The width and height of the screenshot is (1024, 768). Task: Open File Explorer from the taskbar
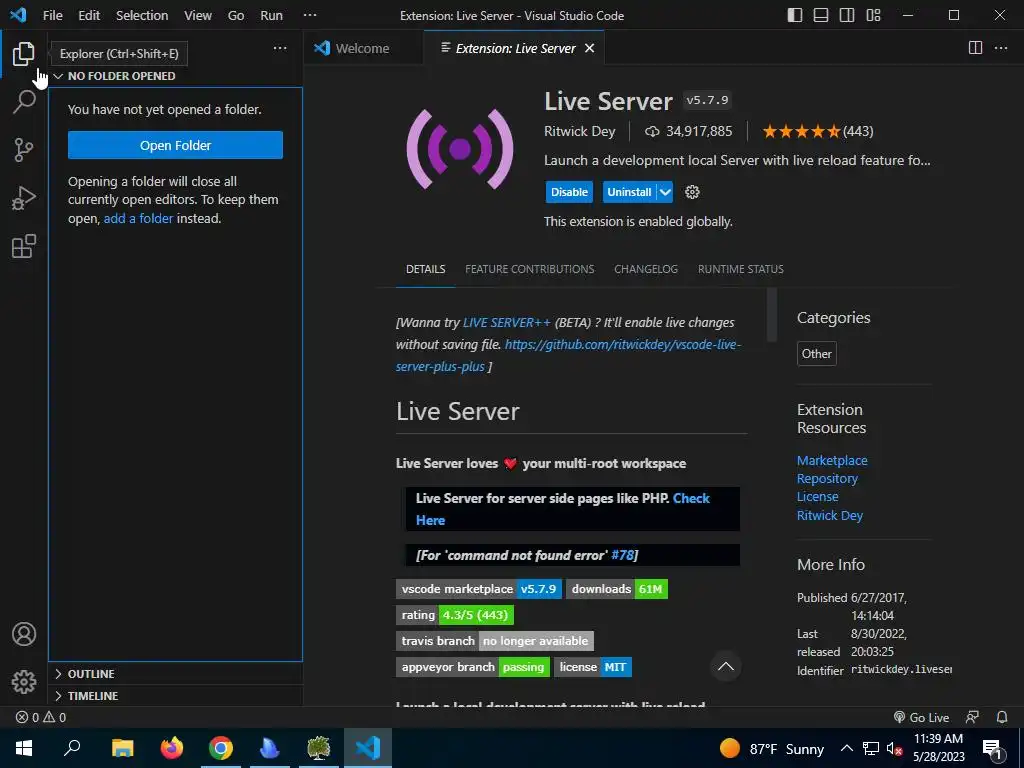click(123, 748)
